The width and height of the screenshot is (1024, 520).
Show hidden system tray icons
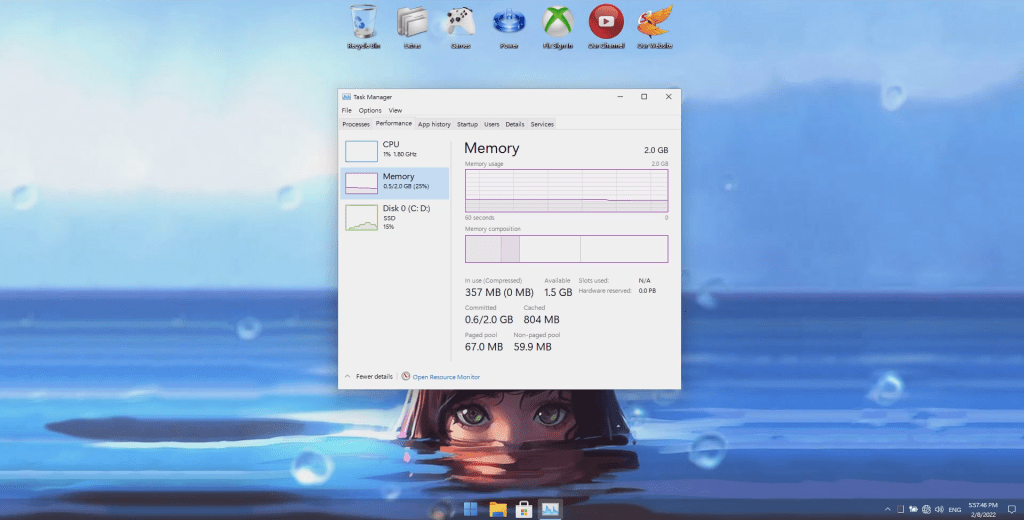[888, 509]
